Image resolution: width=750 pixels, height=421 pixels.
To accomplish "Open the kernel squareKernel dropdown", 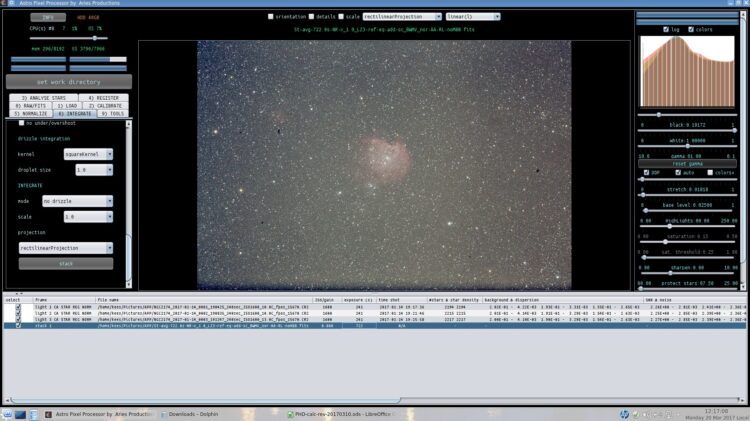I will (88, 154).
